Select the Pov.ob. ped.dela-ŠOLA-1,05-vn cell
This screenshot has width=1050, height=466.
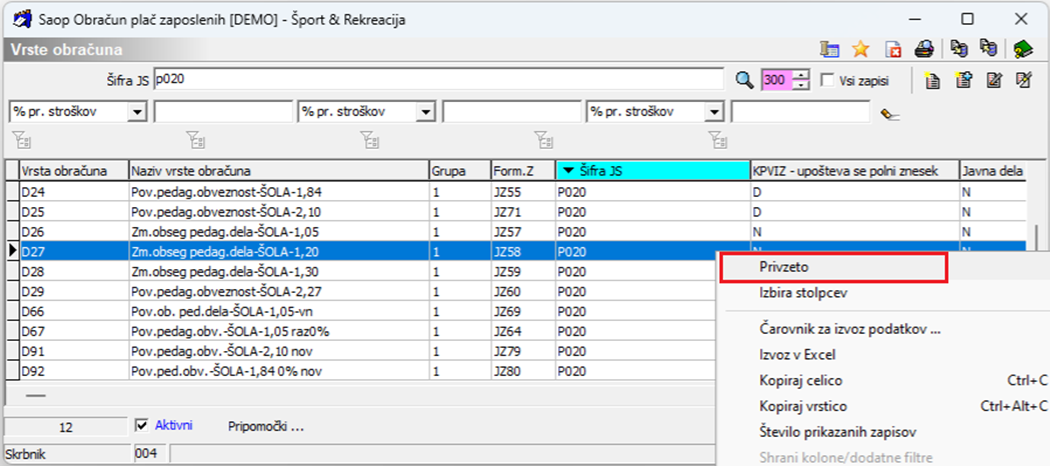(279, 311)
